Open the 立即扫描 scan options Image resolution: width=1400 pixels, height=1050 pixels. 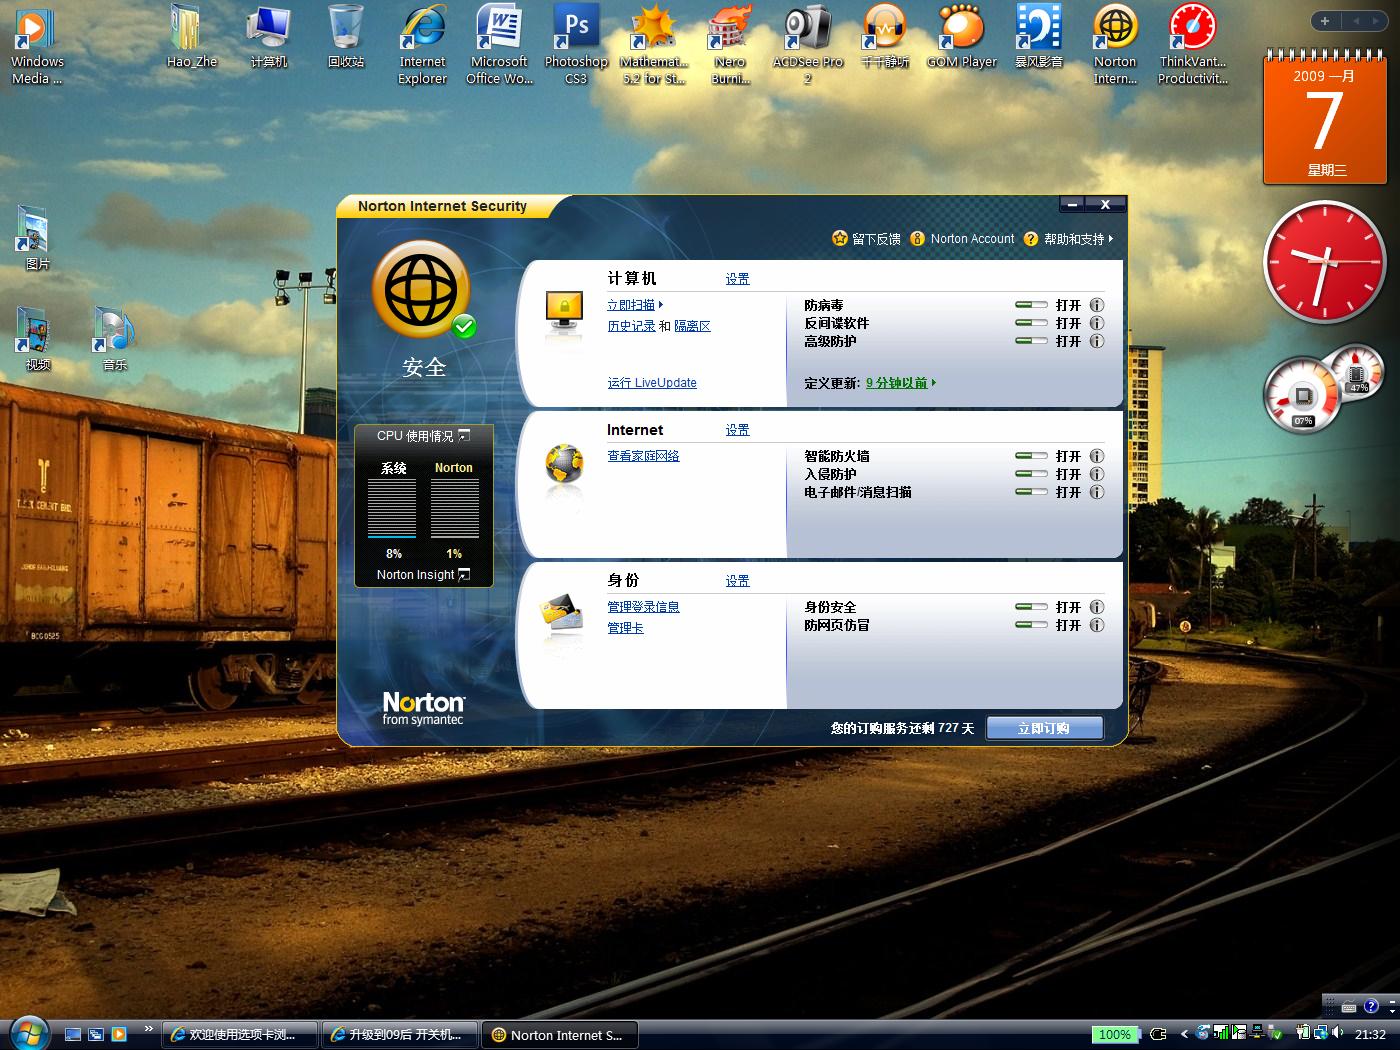635,305
